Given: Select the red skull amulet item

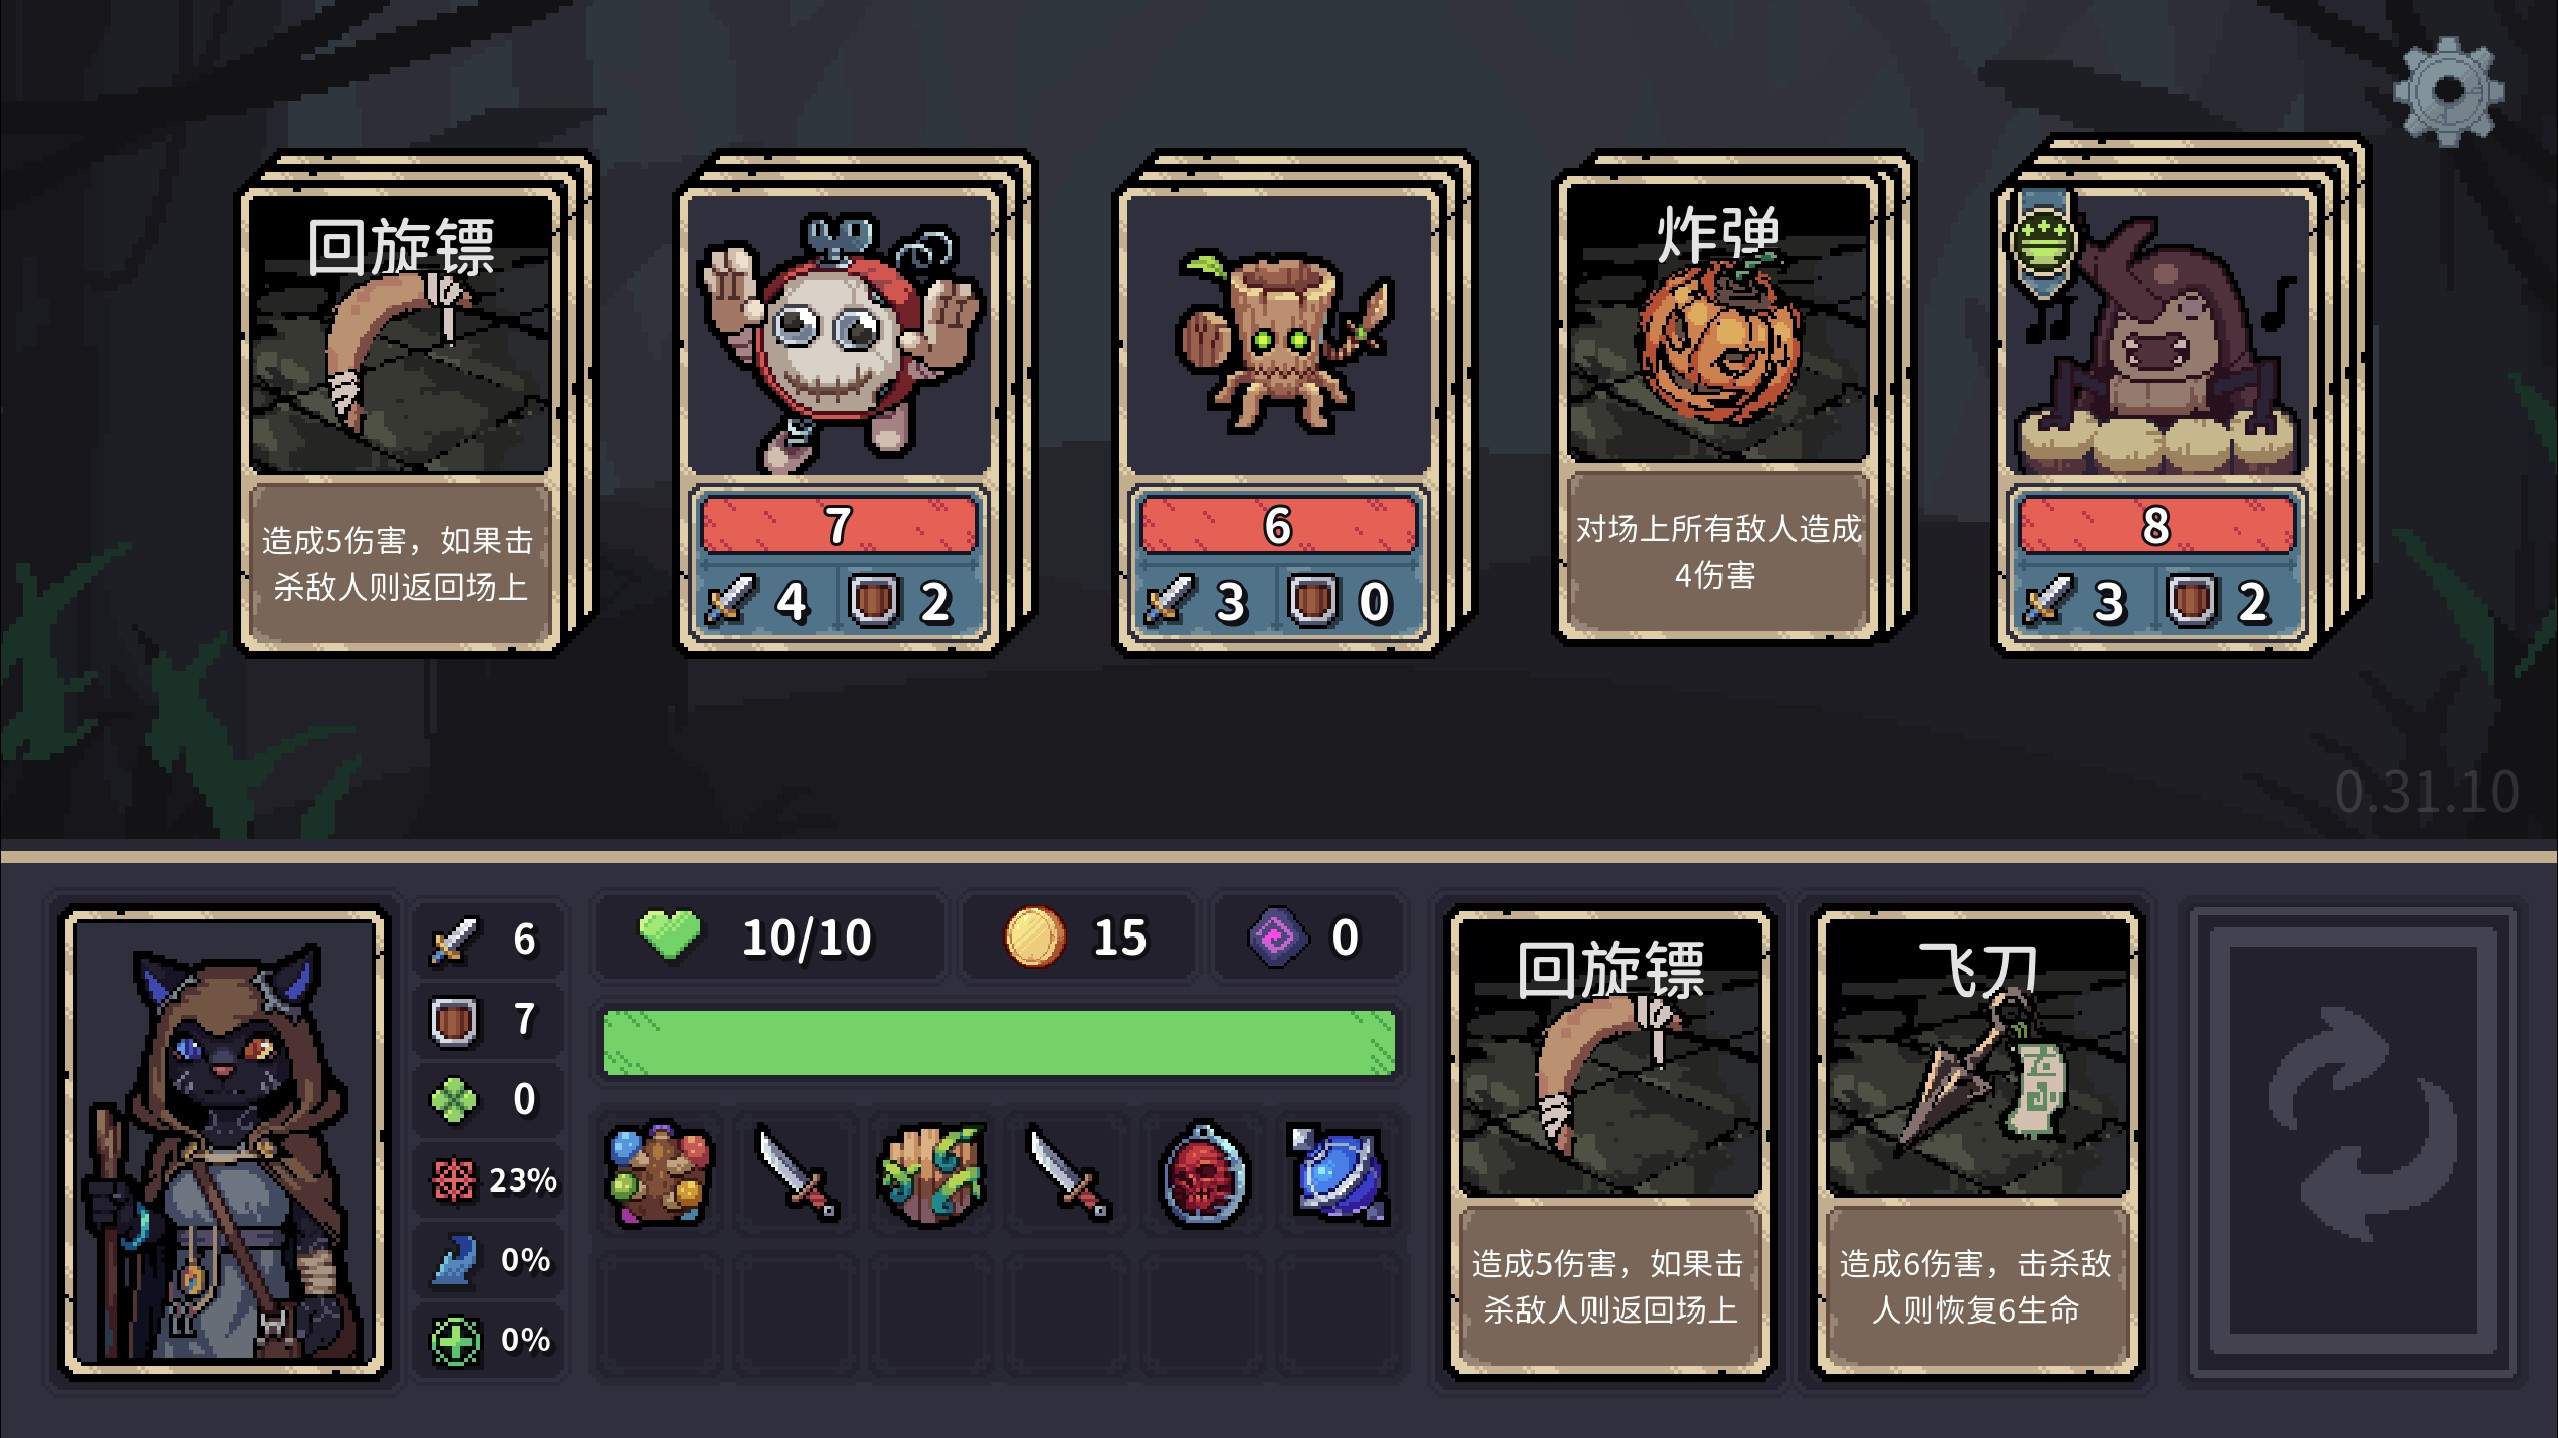Looking at the screenshot, I should tap(1203, 1173).
